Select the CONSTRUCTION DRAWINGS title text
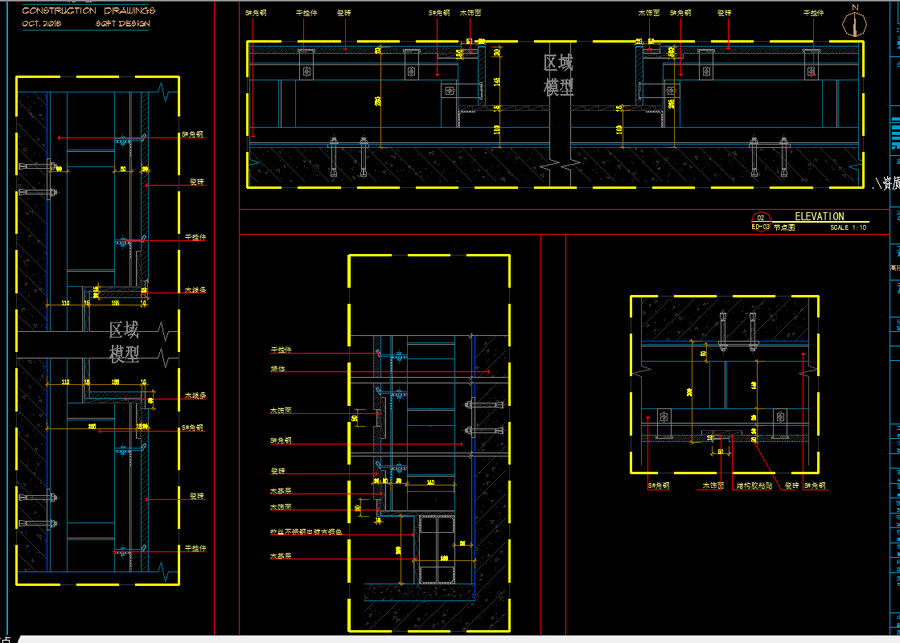This screenshot has width=900, height=643. pyautogui.click(x=88, y=11)
